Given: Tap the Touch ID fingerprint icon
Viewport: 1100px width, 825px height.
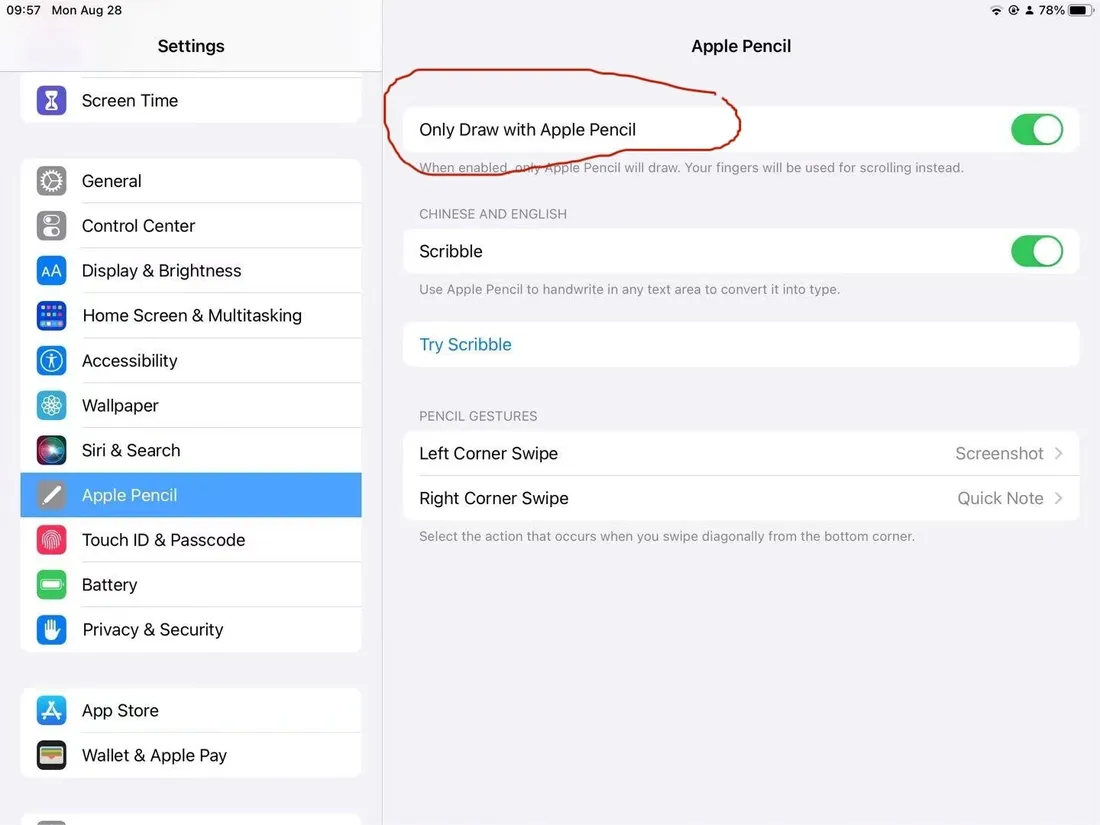Looking at the screenshot, I should [51, 540].
